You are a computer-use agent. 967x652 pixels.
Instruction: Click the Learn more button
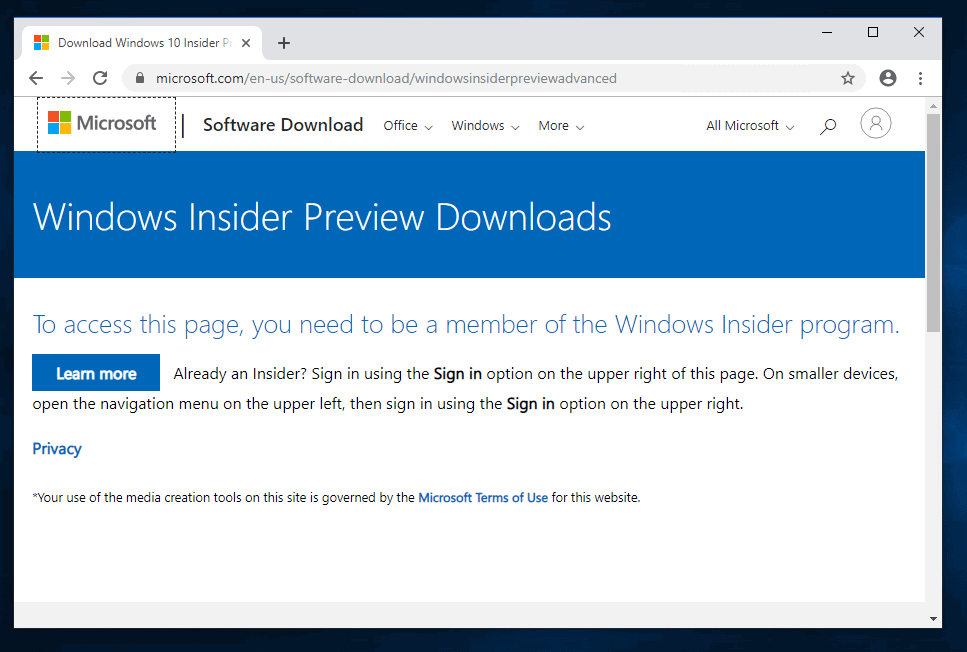[96, 373]
